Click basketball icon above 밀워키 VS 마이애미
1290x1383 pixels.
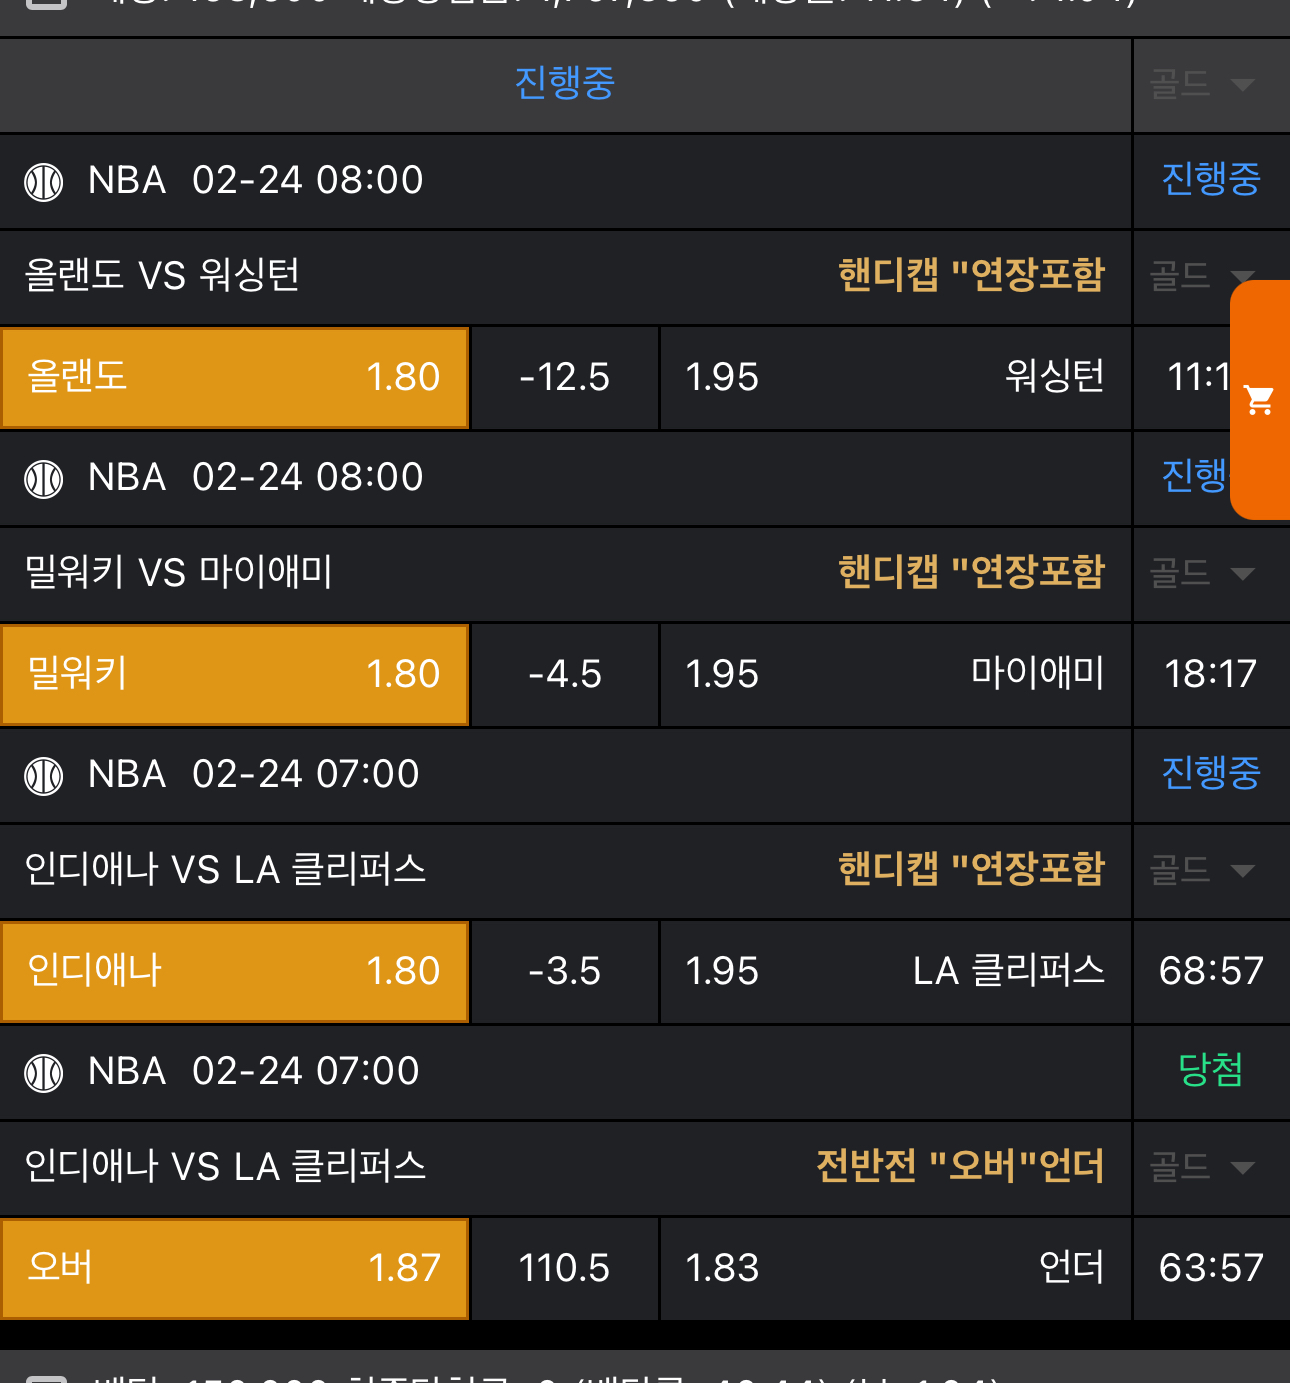[44, 479]
